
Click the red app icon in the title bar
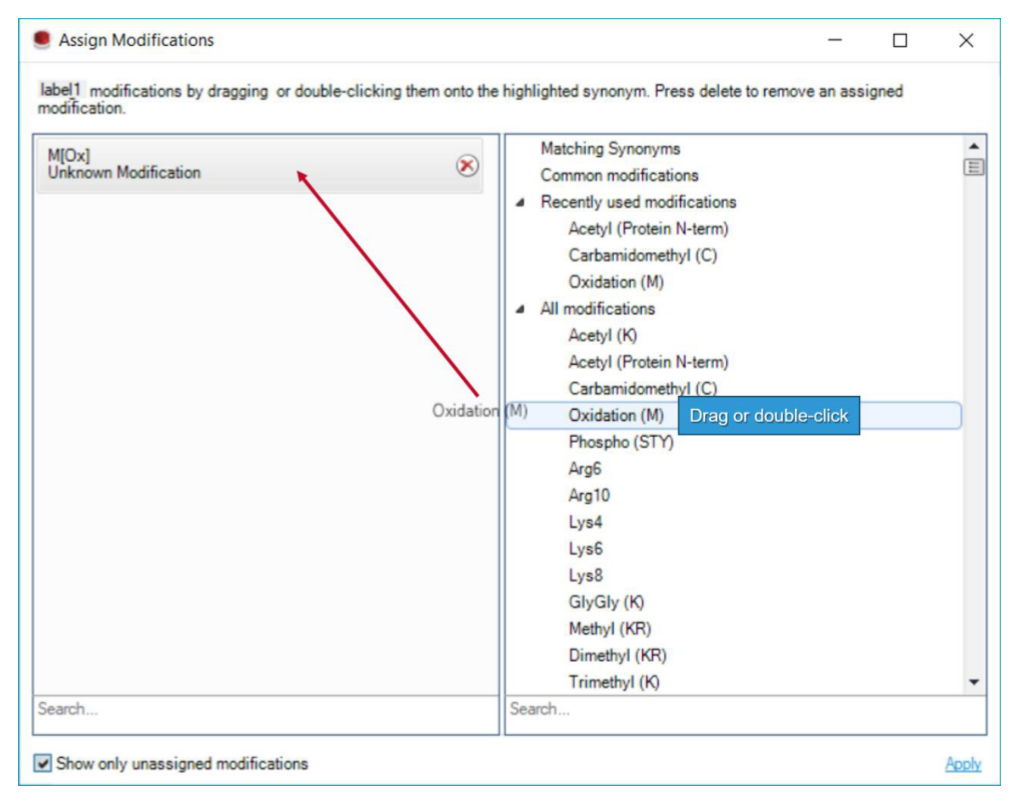(x=42, y=40)
